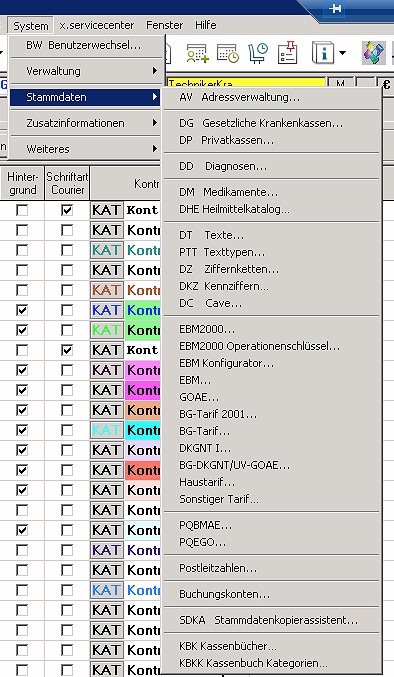Enable Hintergrund checkbox in first row

click(x=22, y=210)
